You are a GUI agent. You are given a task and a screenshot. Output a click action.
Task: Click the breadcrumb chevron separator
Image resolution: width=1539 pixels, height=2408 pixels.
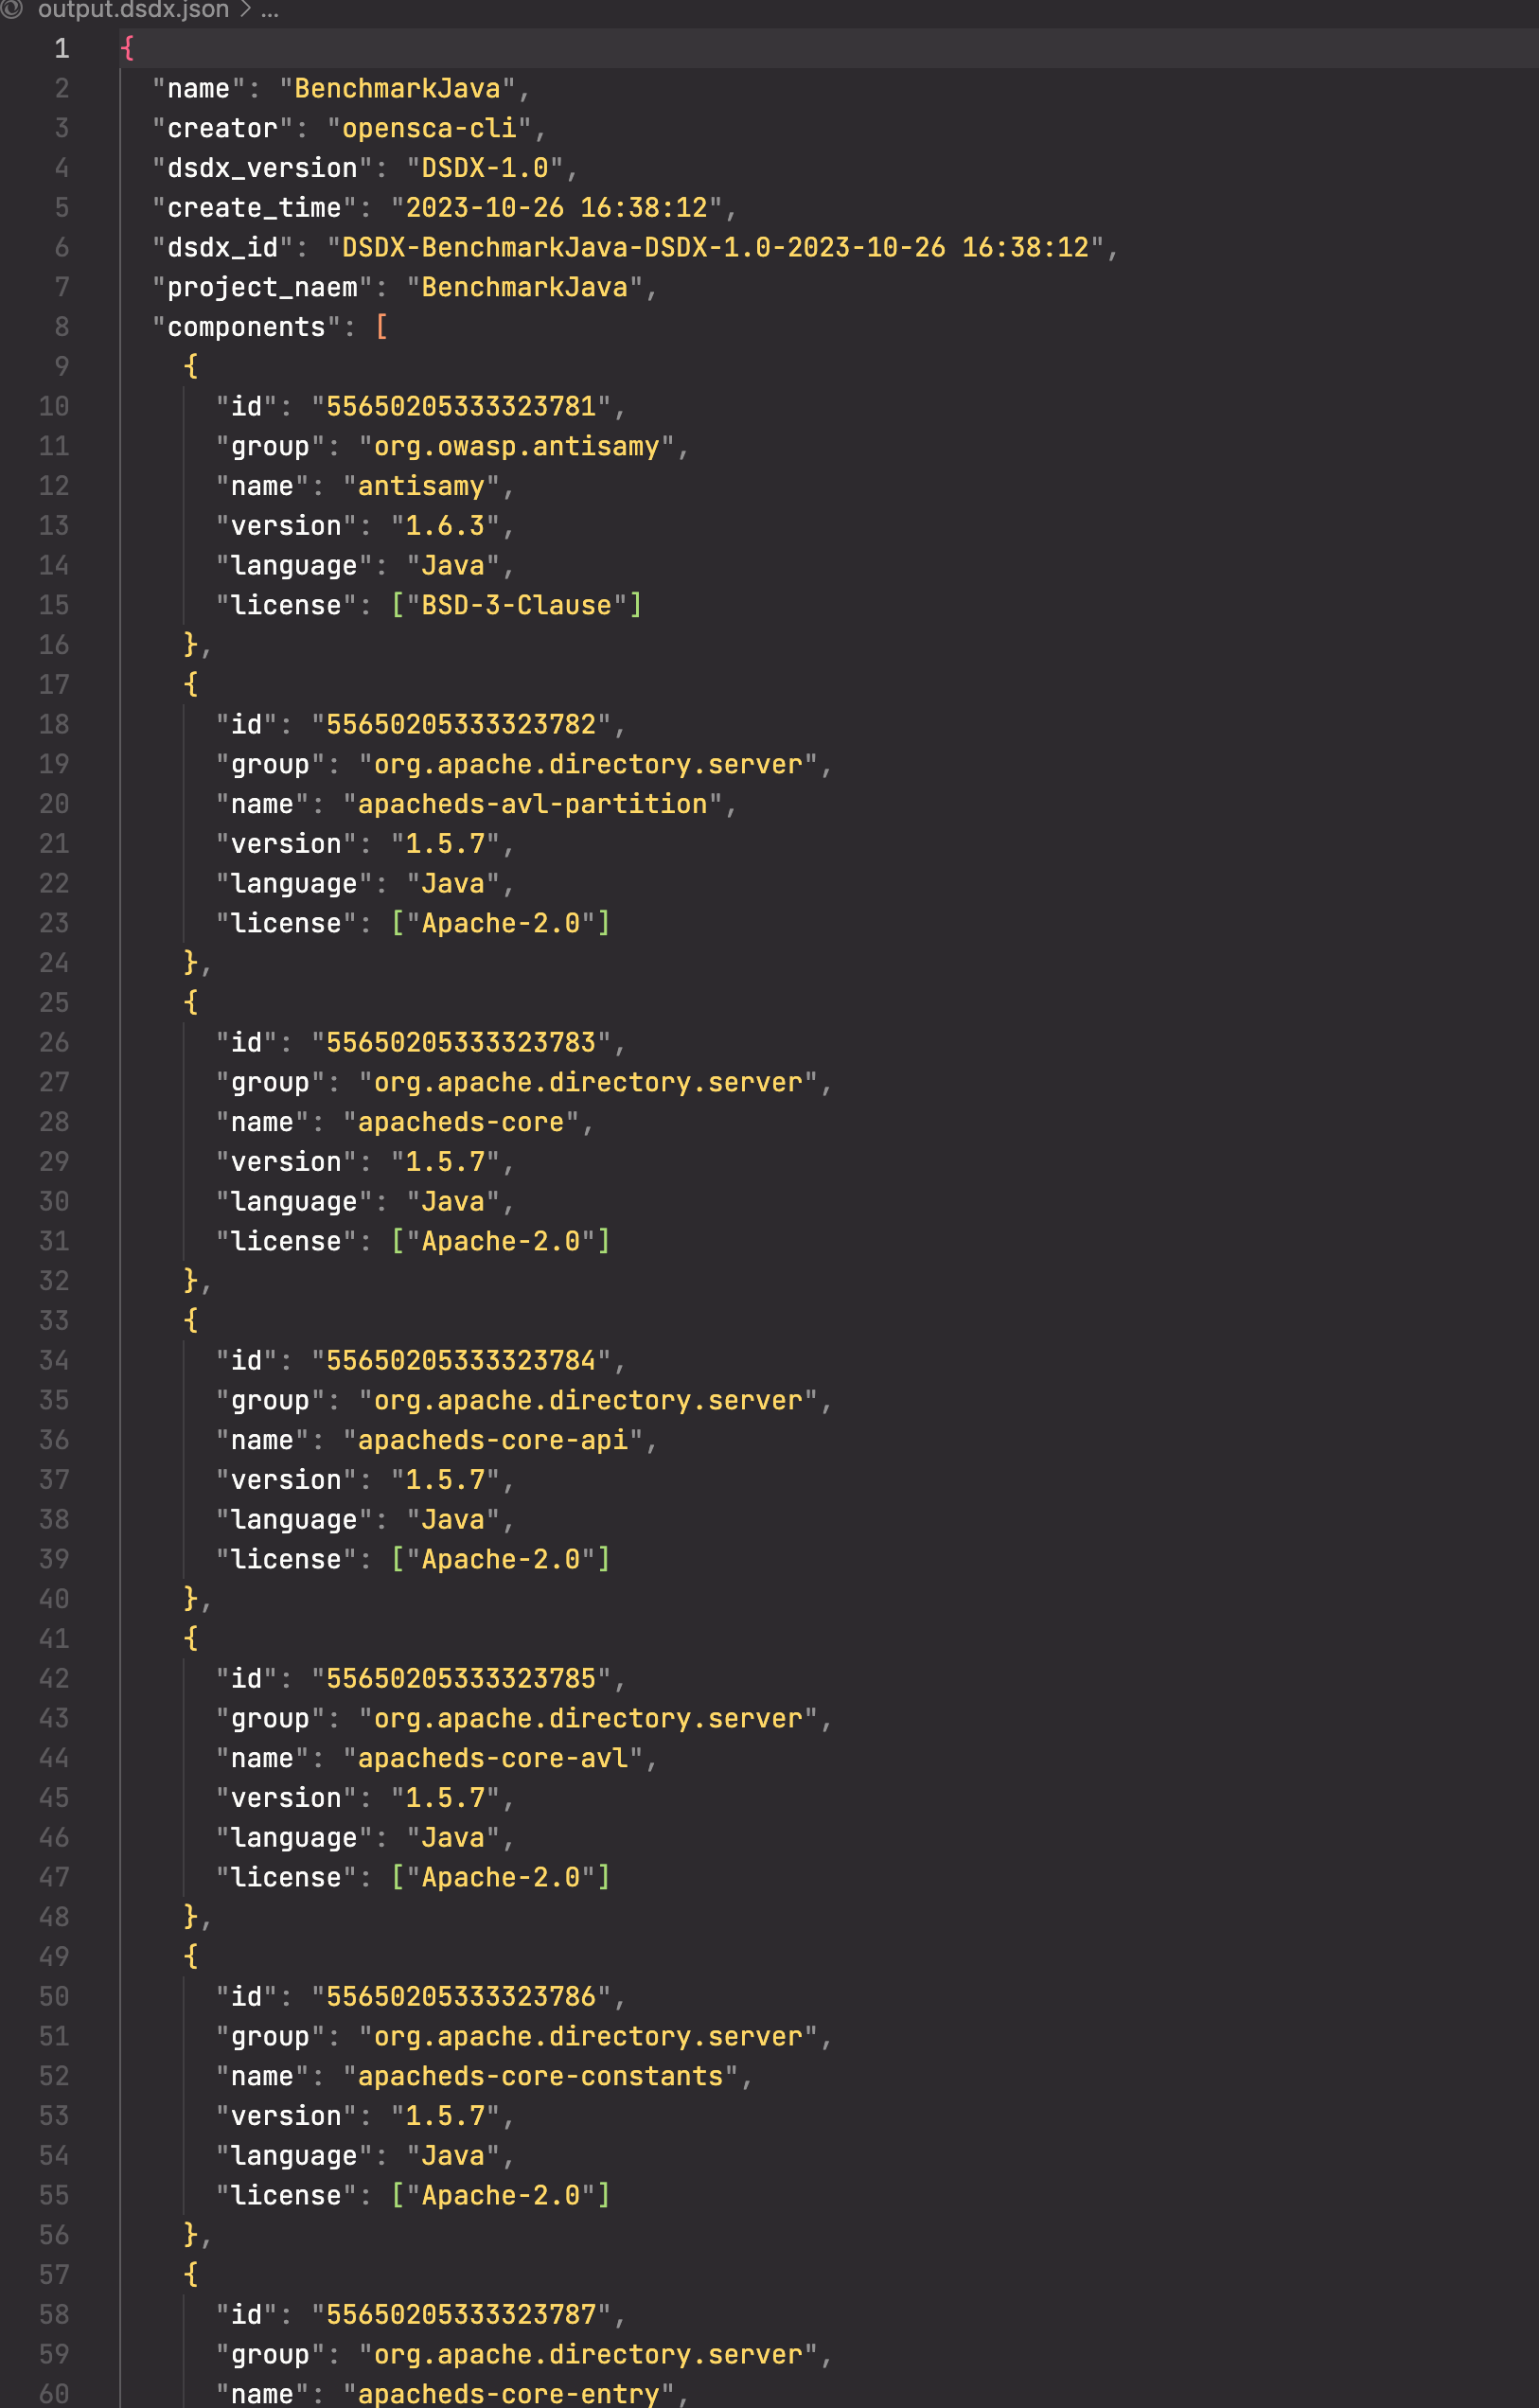tap(245, 10)
